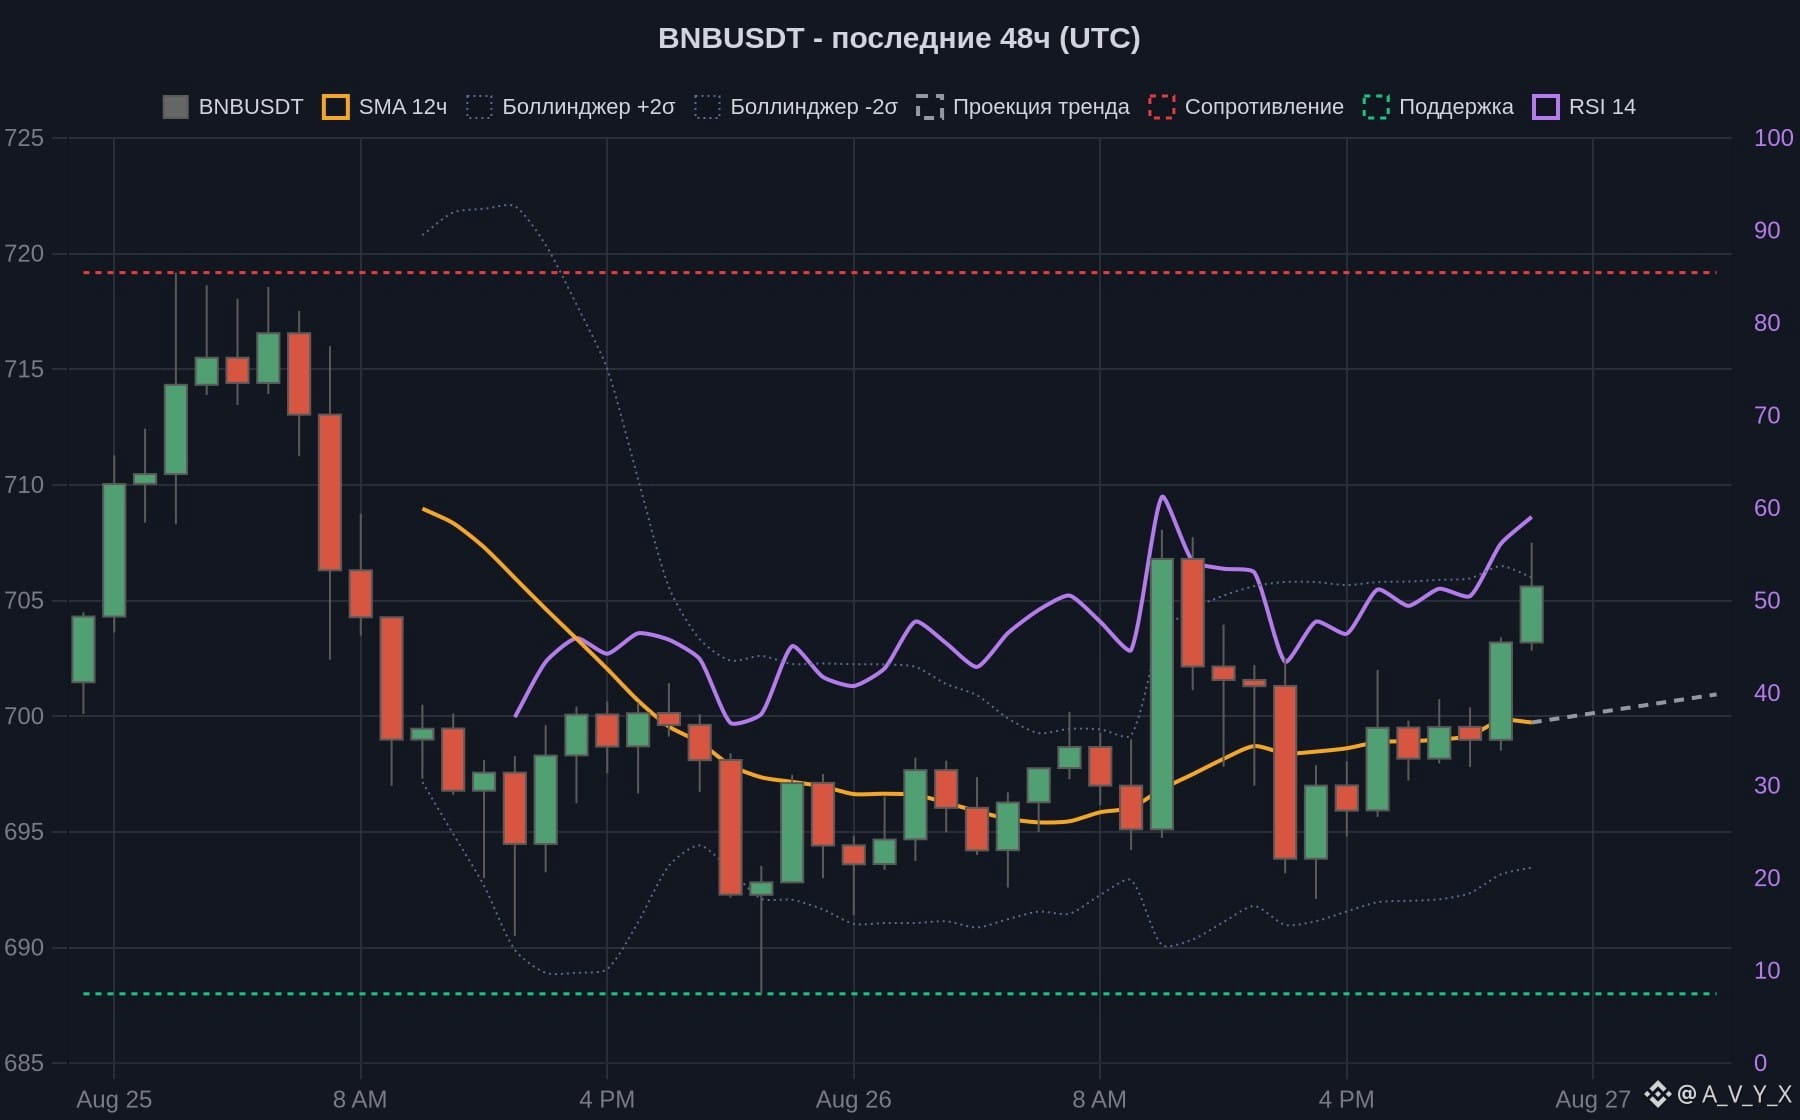Screen dimensions: 1800x1120
Task: Click the RSI 90 axis label
Action: pos(1767,231)
